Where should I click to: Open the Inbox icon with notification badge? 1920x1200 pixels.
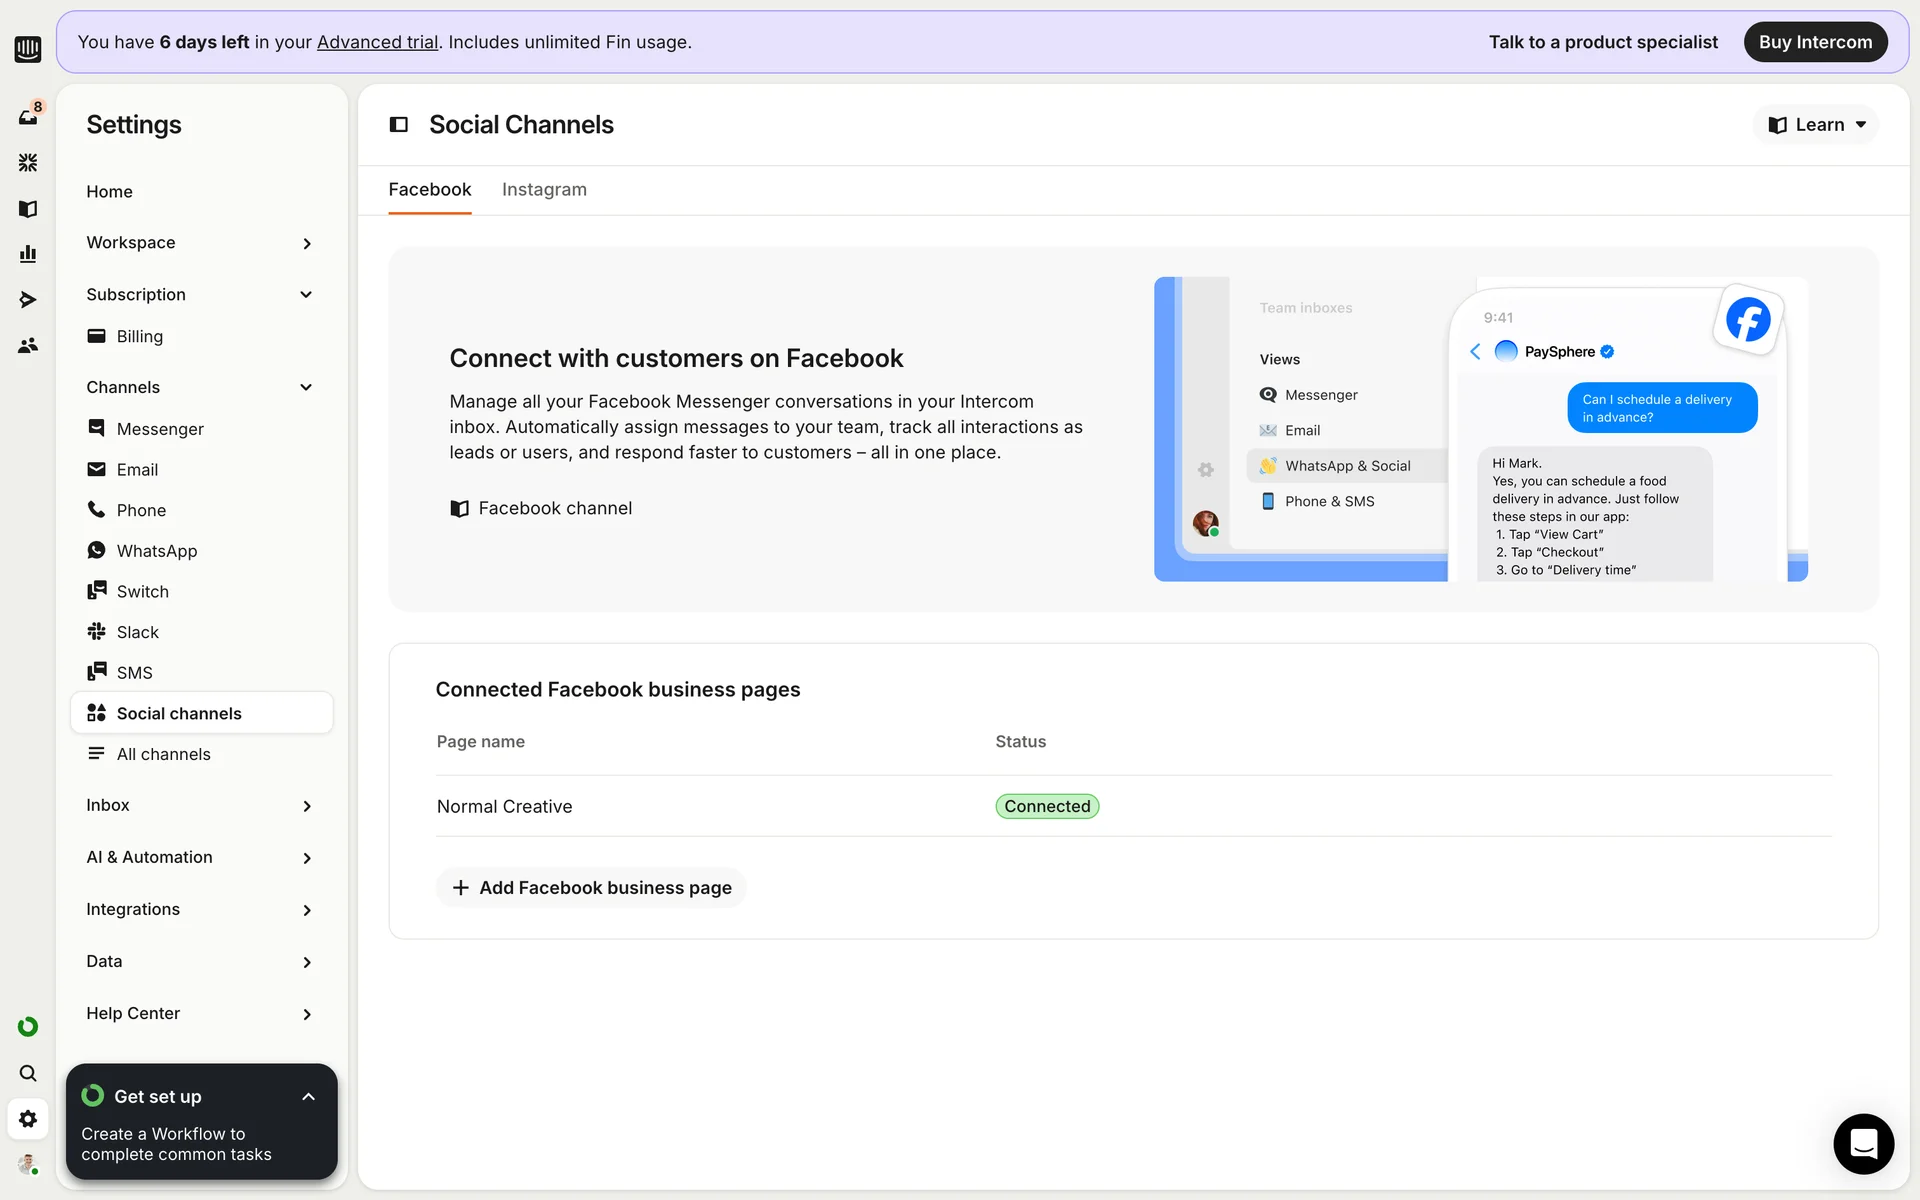[28, 116]
